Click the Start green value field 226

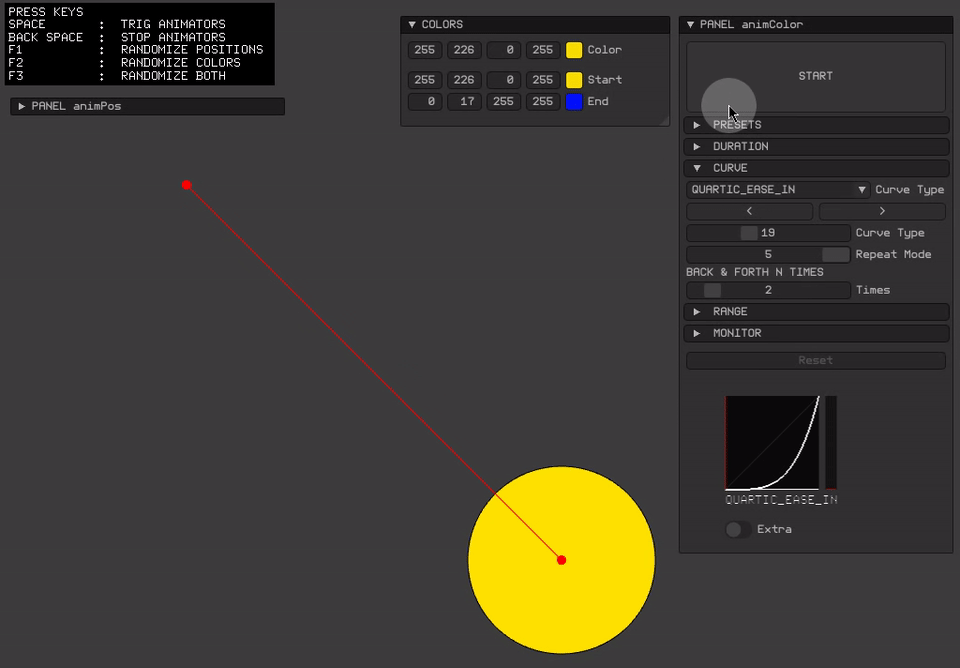click(x=464, y=80)
